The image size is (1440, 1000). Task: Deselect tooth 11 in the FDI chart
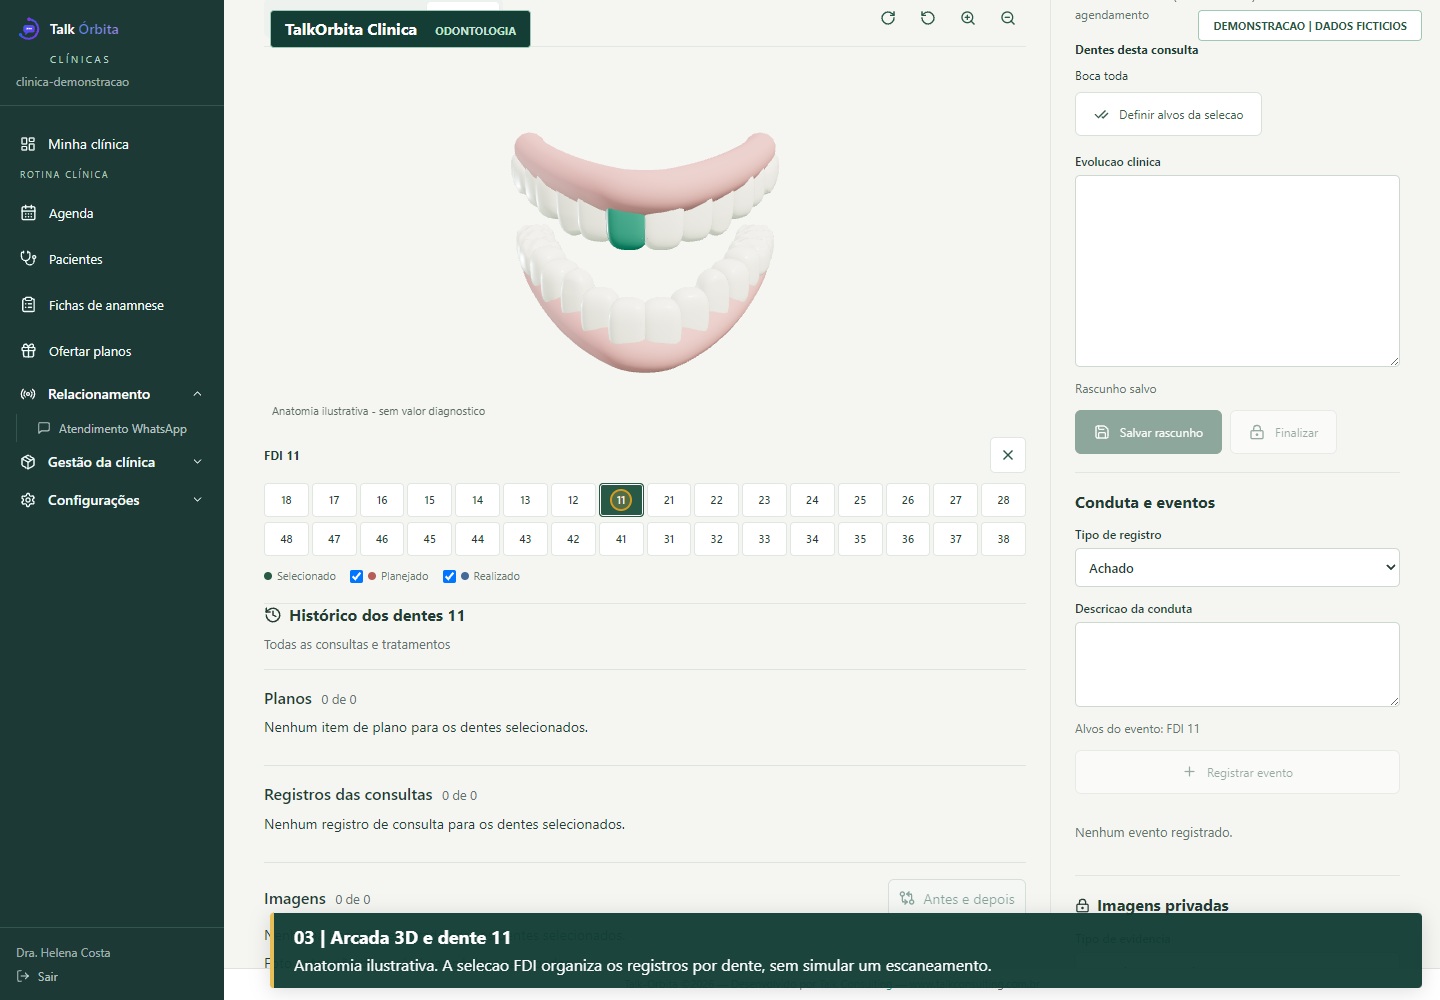pyautogui.click(x=621, y=500)
